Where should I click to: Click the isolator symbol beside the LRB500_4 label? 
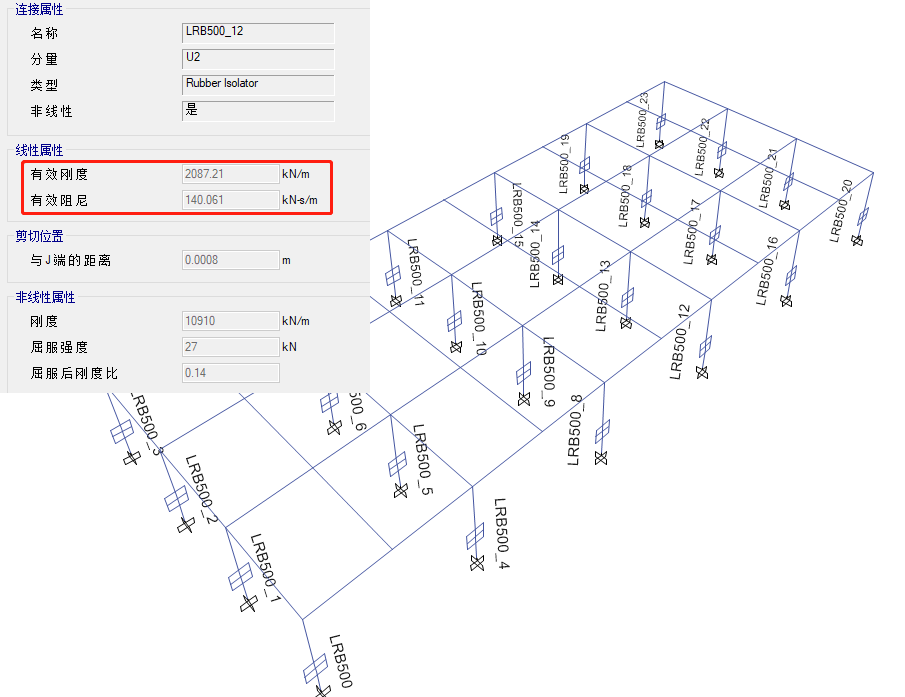click(476, 538)
